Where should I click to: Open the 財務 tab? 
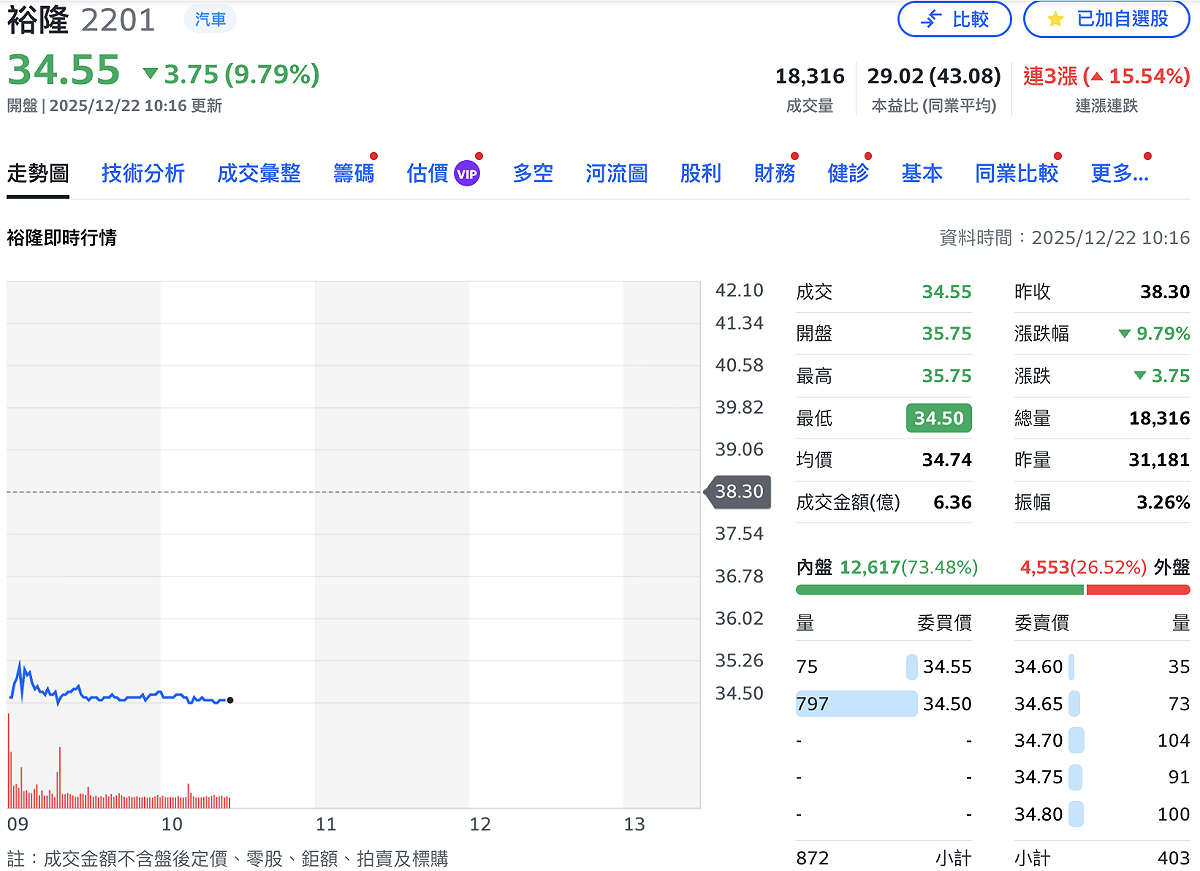[x=775, y=173]
